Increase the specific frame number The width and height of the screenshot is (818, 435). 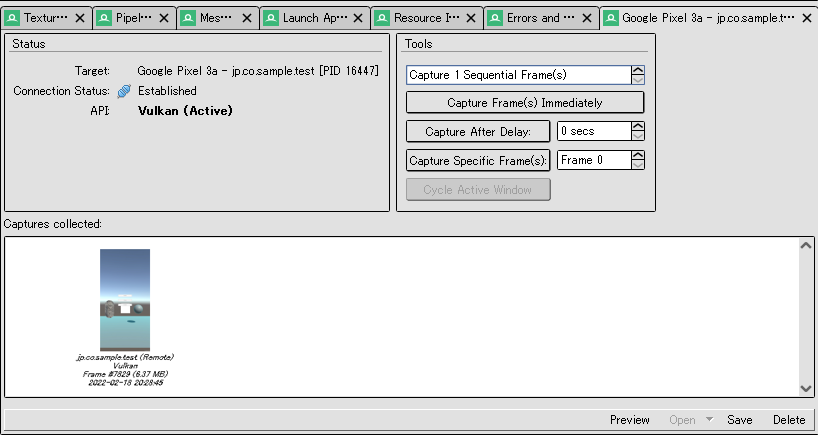pyautogui.click(x=638, y=156)
